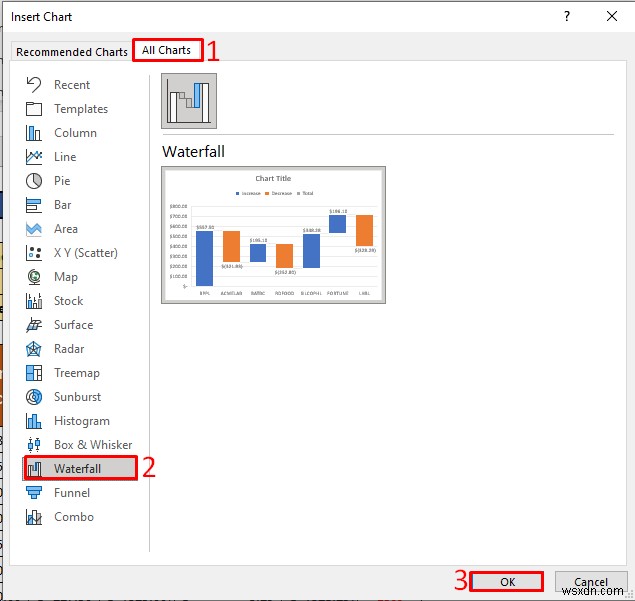Image resolution: width=635 pixels, height=601 pixels.
Task: Choose the Radar chart type label
Action: [x=69, y=349]
